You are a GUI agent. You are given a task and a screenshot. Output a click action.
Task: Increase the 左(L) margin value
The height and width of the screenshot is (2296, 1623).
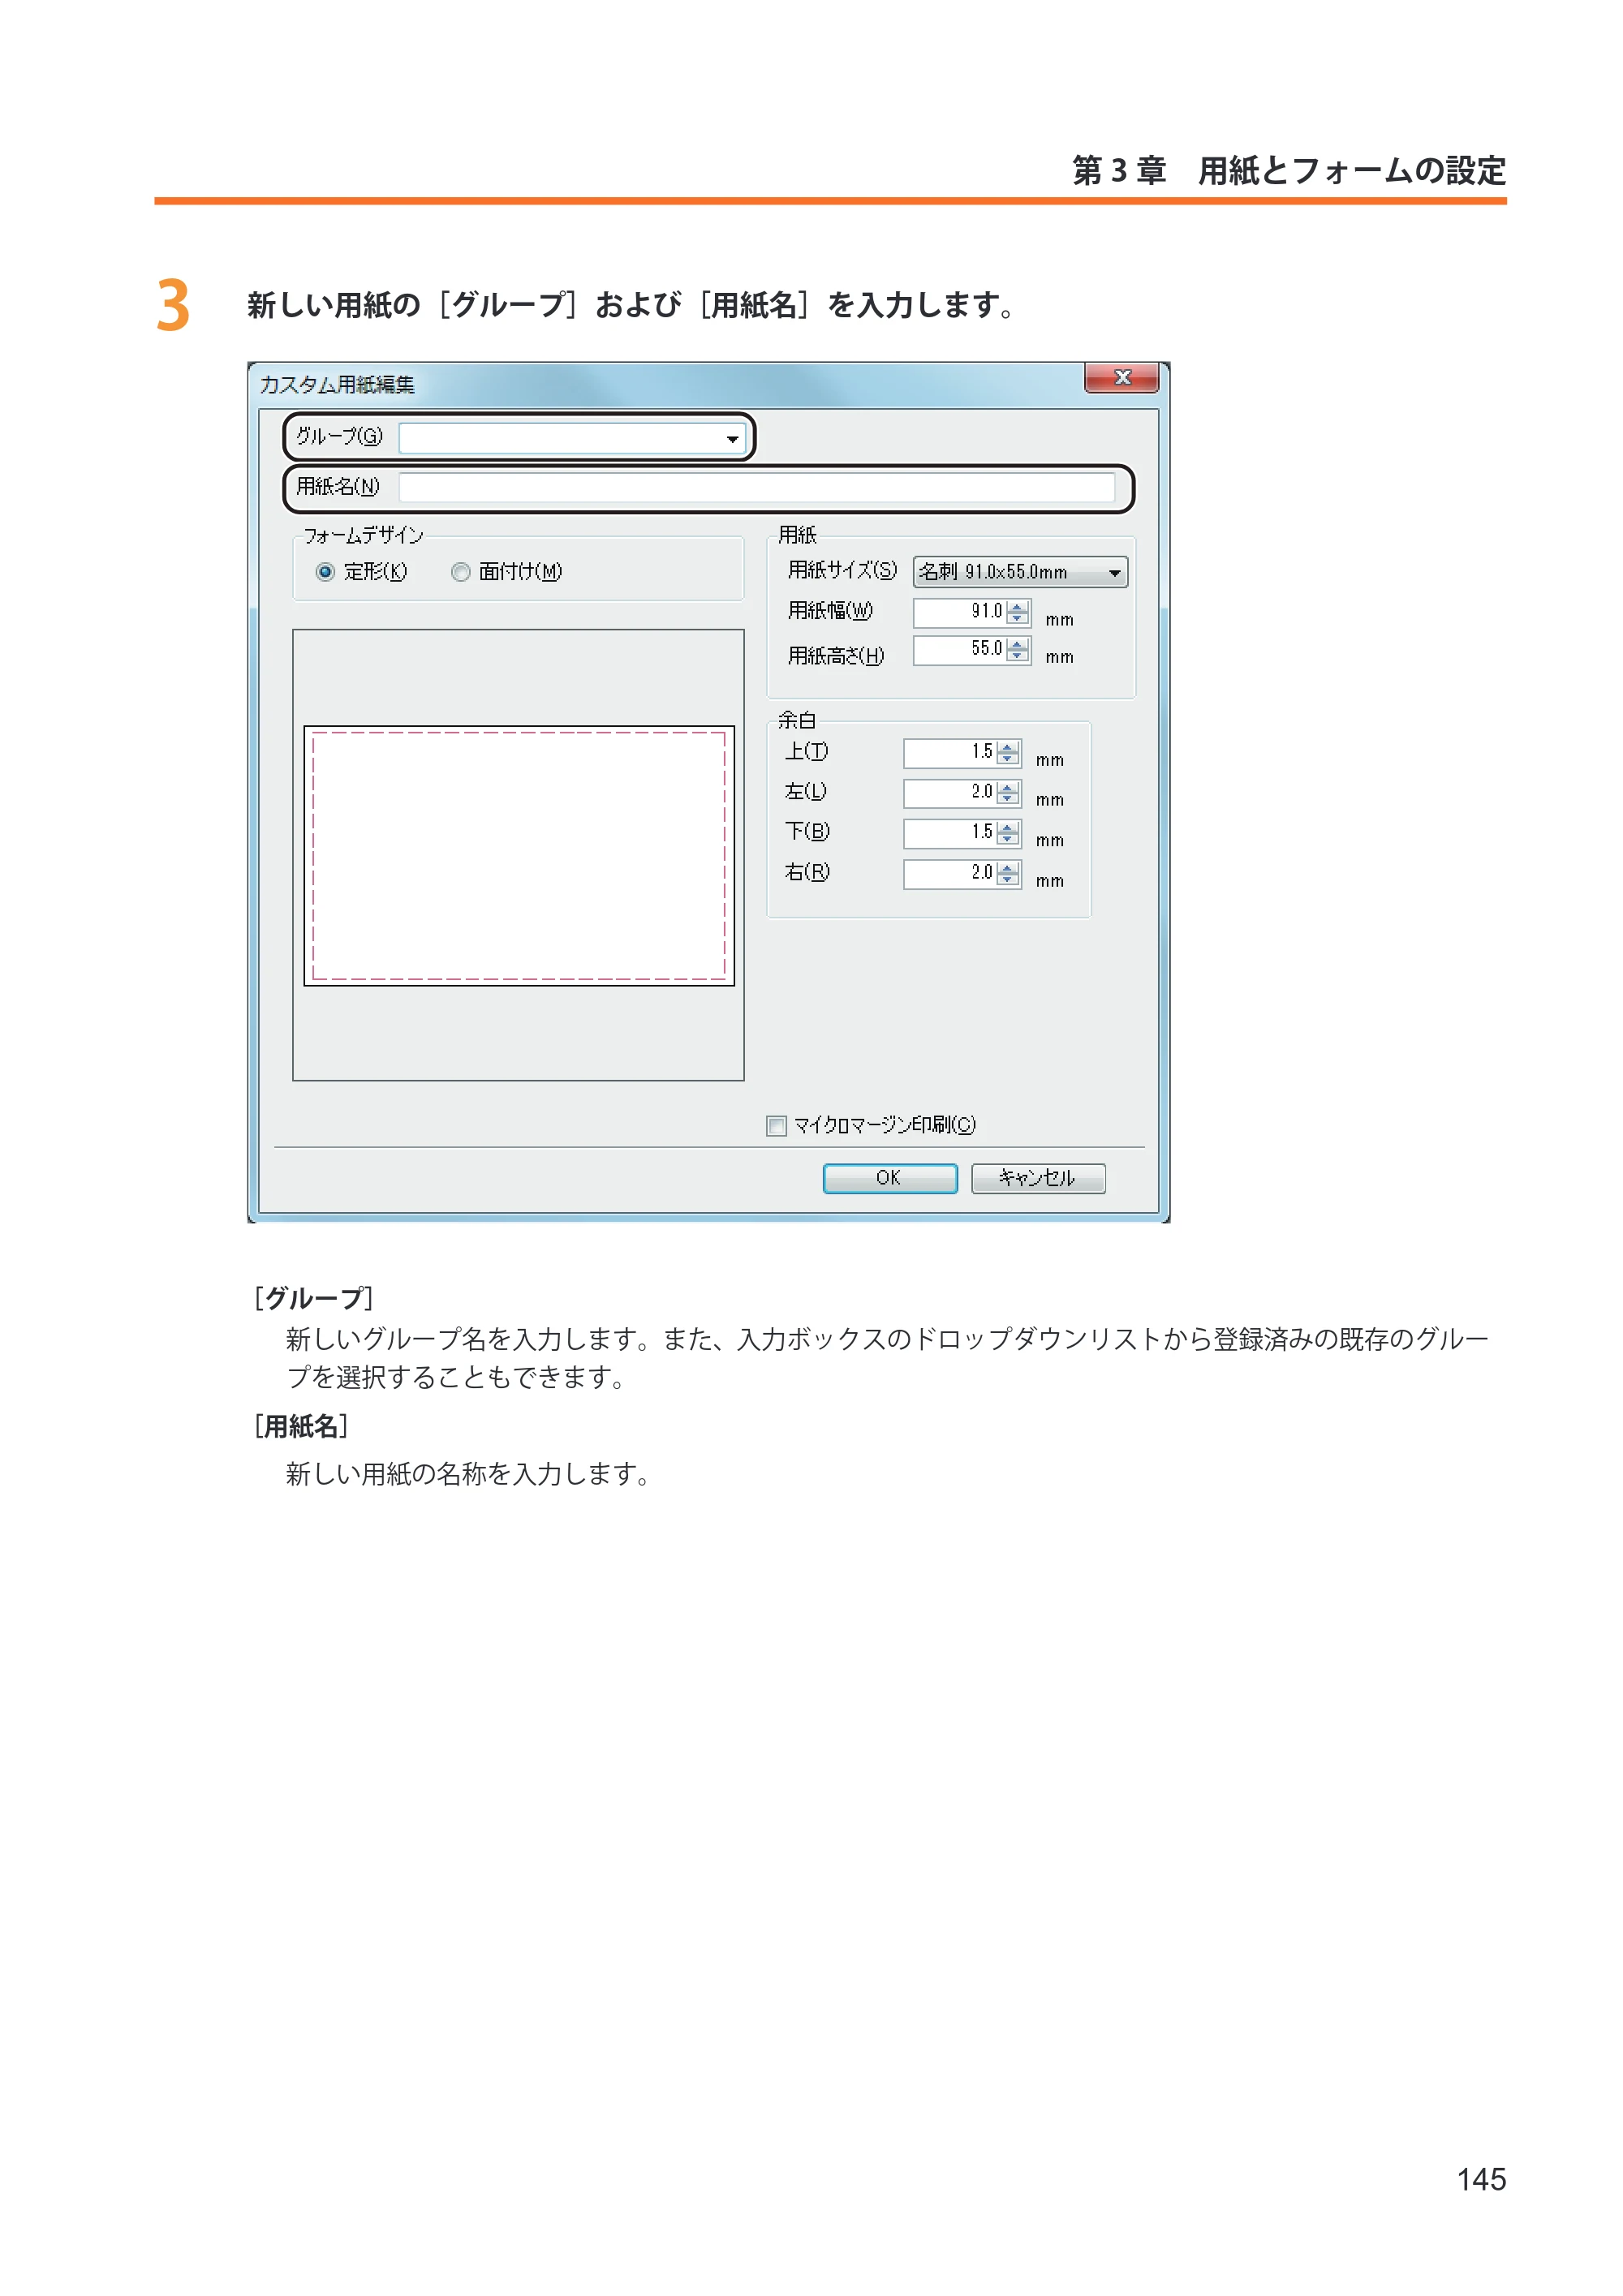pyautogui.click(x=1008, y=787)
